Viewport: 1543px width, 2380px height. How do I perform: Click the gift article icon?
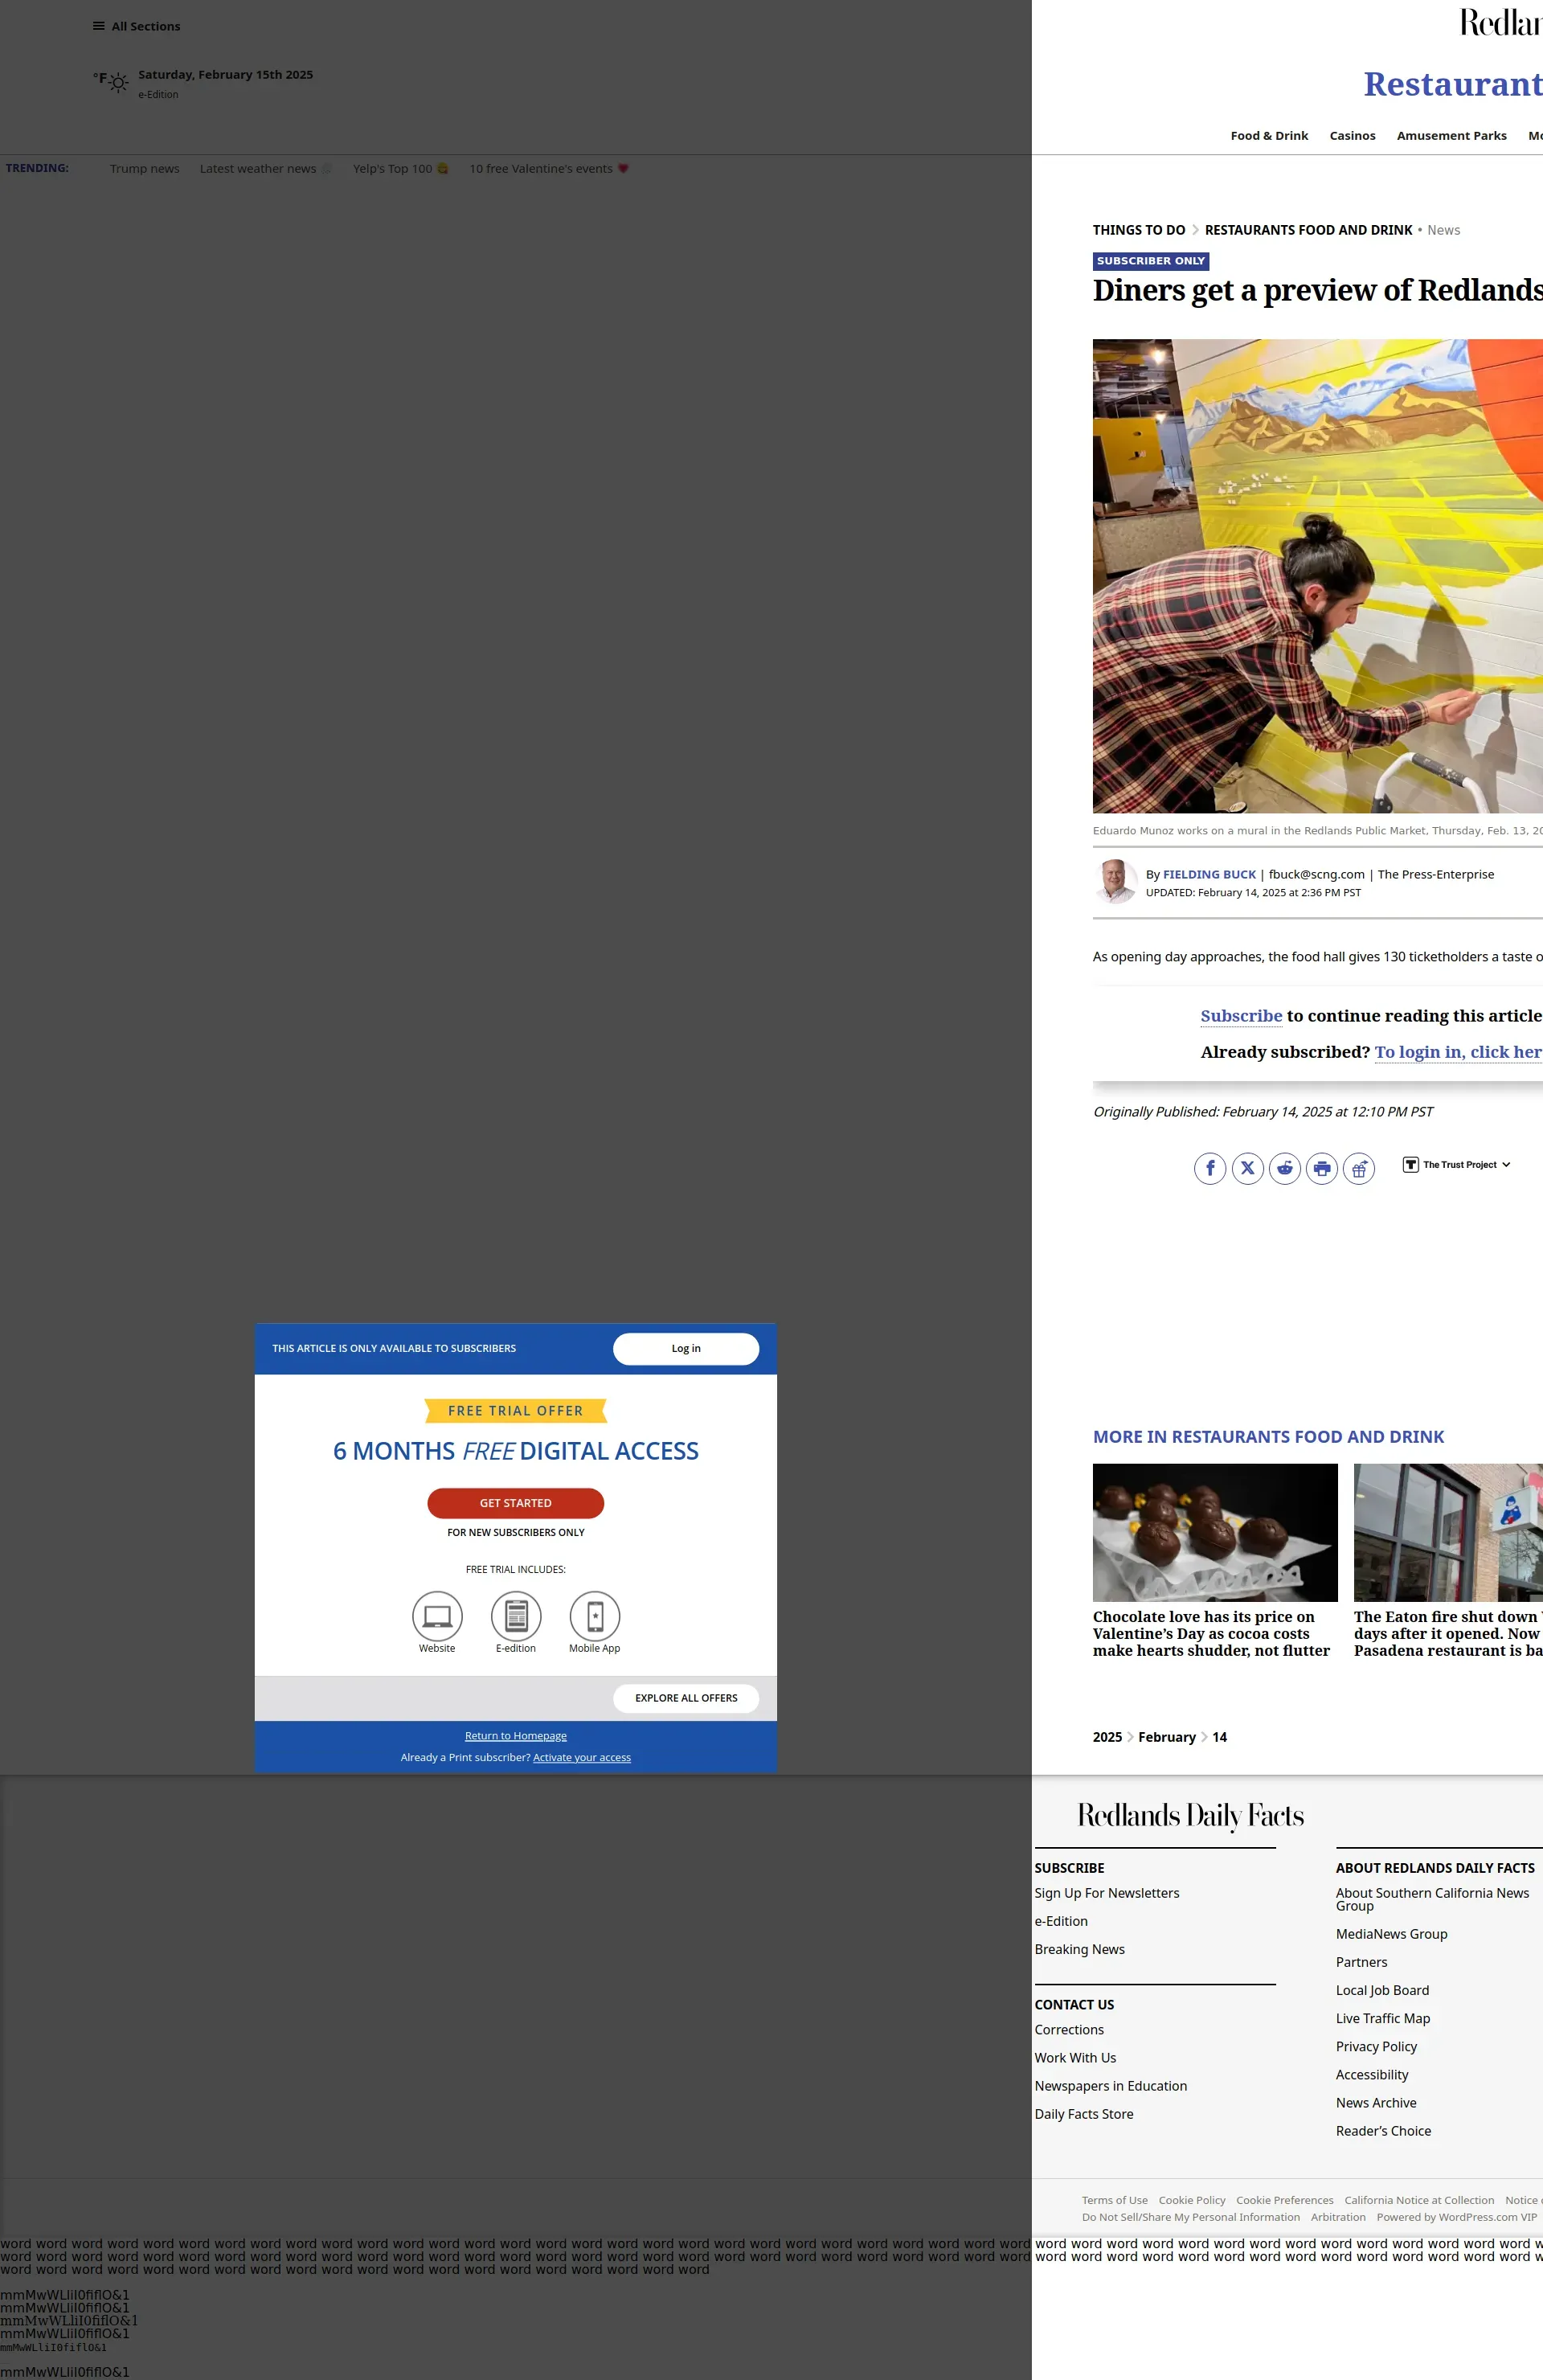coord(1359,1168)
